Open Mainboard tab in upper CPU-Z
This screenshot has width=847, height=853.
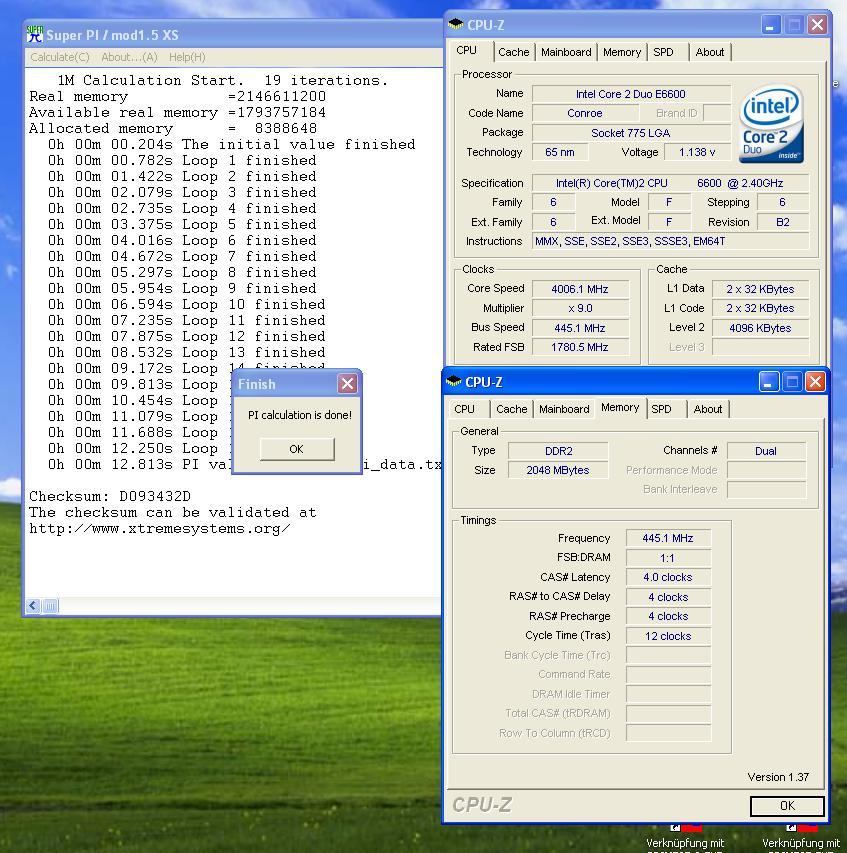(566, 52)
